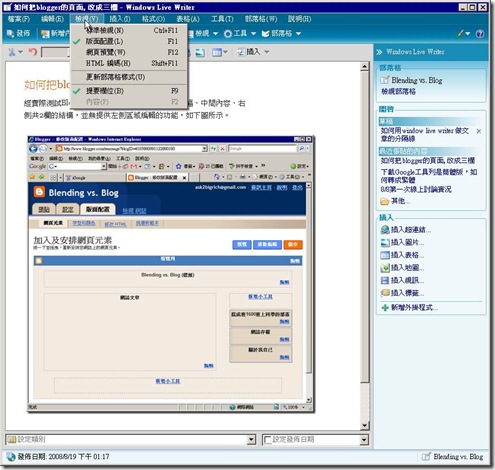Choose HTML 編碼(H) from the view menu

[x=129, y=63]
